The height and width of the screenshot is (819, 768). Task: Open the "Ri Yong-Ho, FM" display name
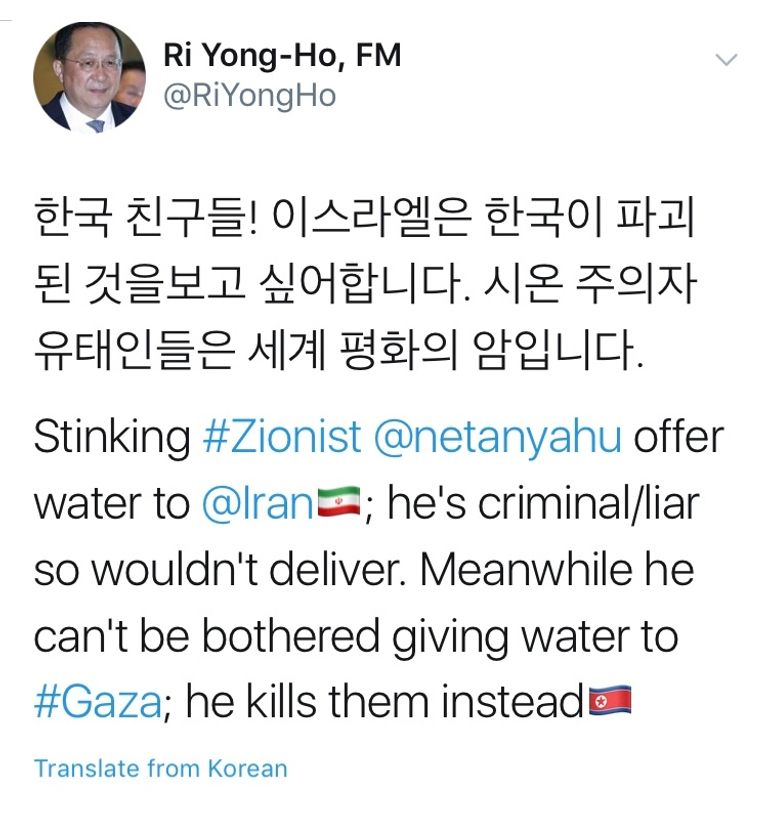(282, 55)
